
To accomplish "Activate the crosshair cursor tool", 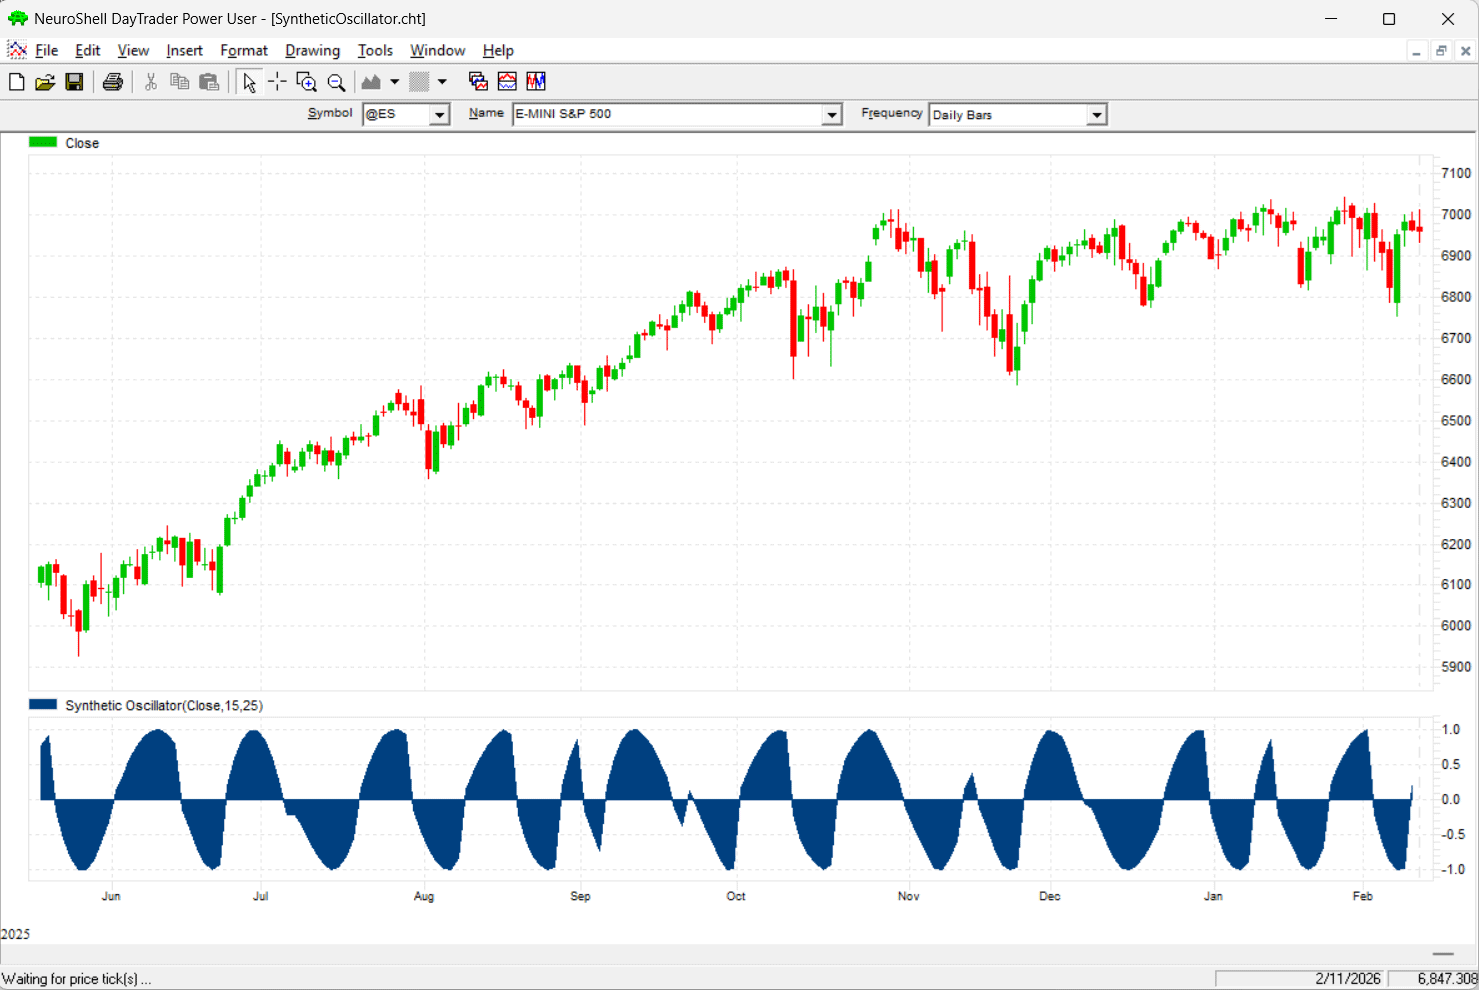I will coord(277,82).
